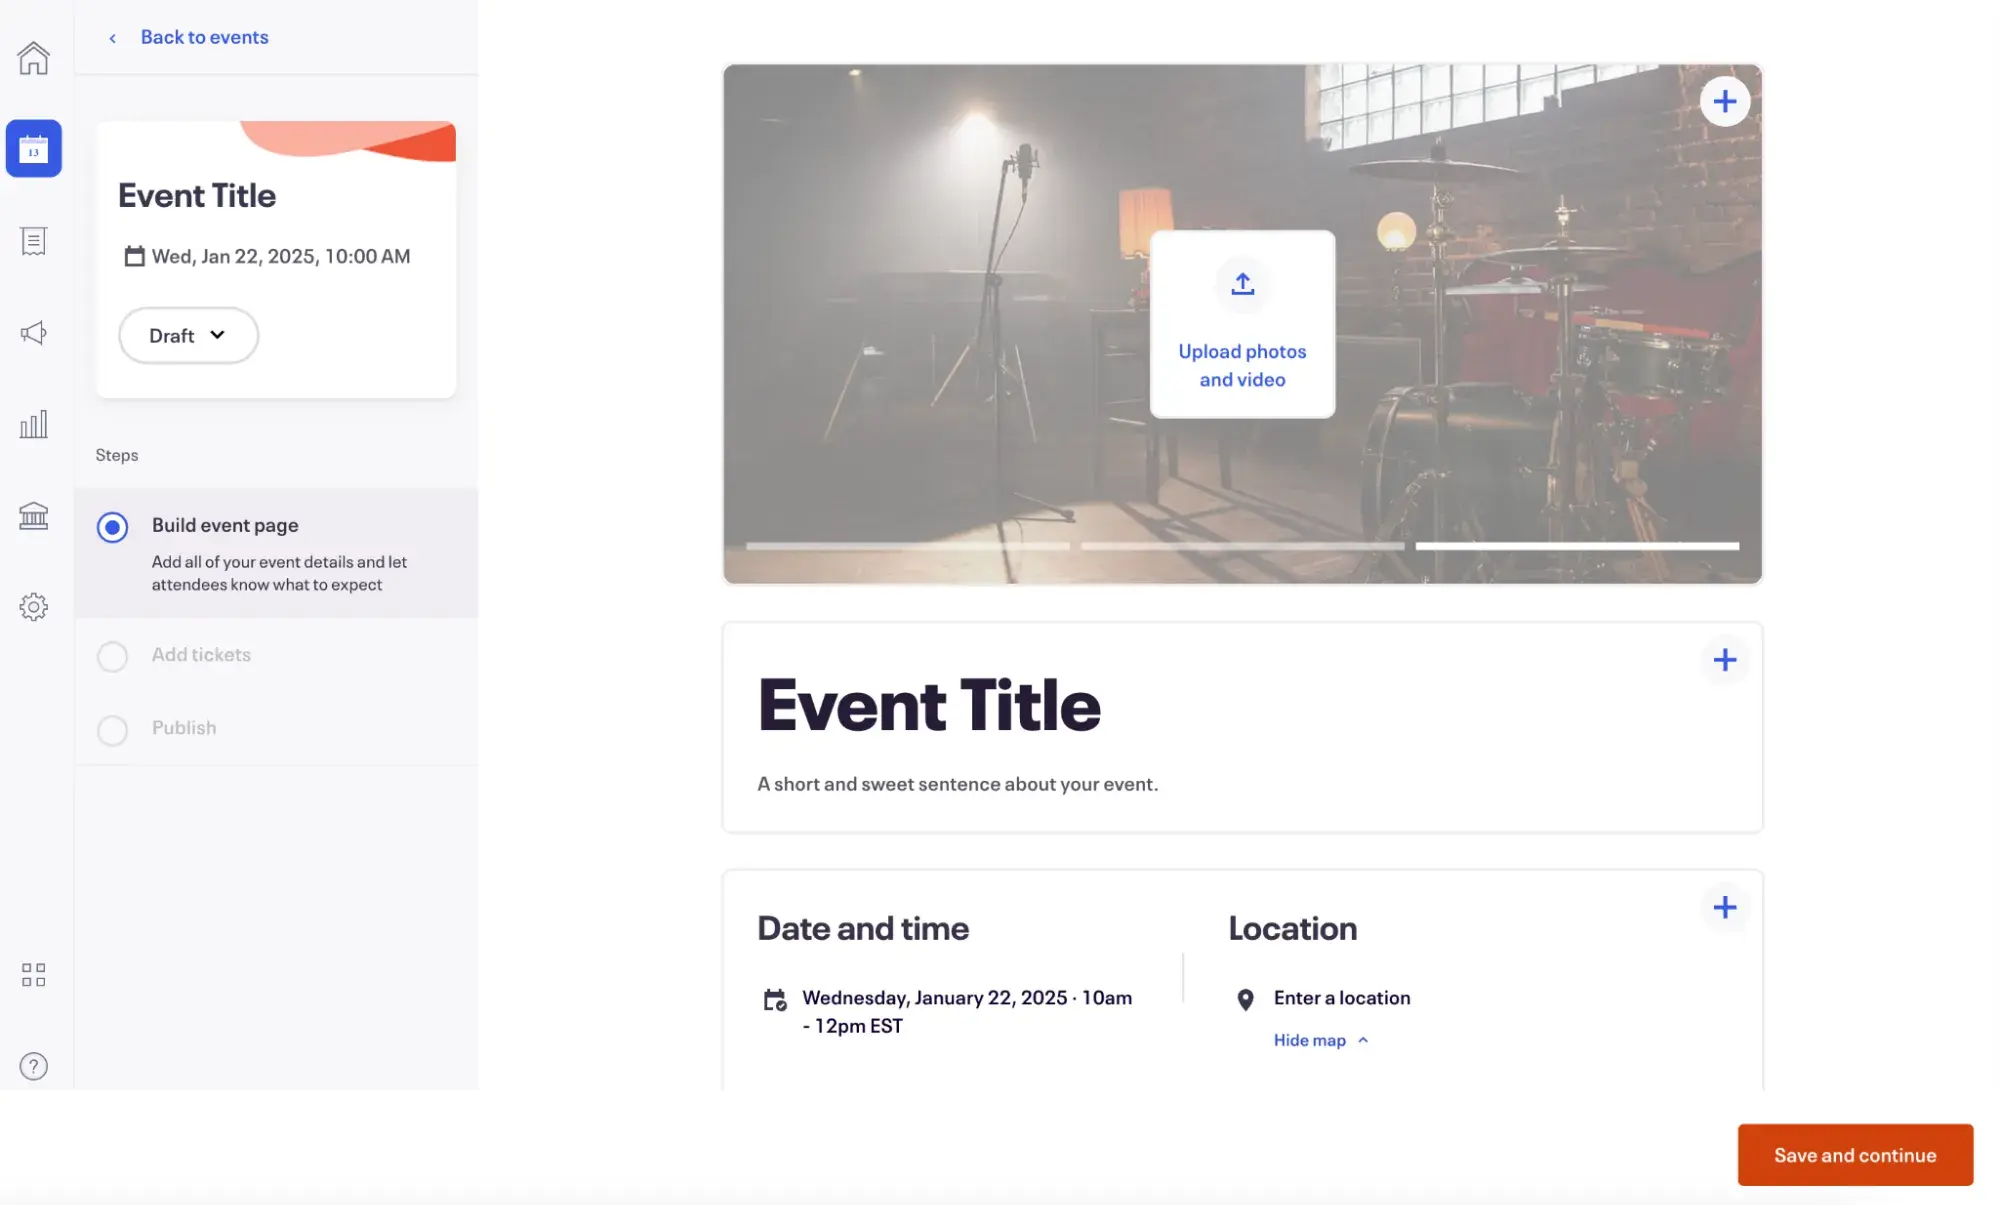Collapse the map with Hide map

pos(1310,1040)
